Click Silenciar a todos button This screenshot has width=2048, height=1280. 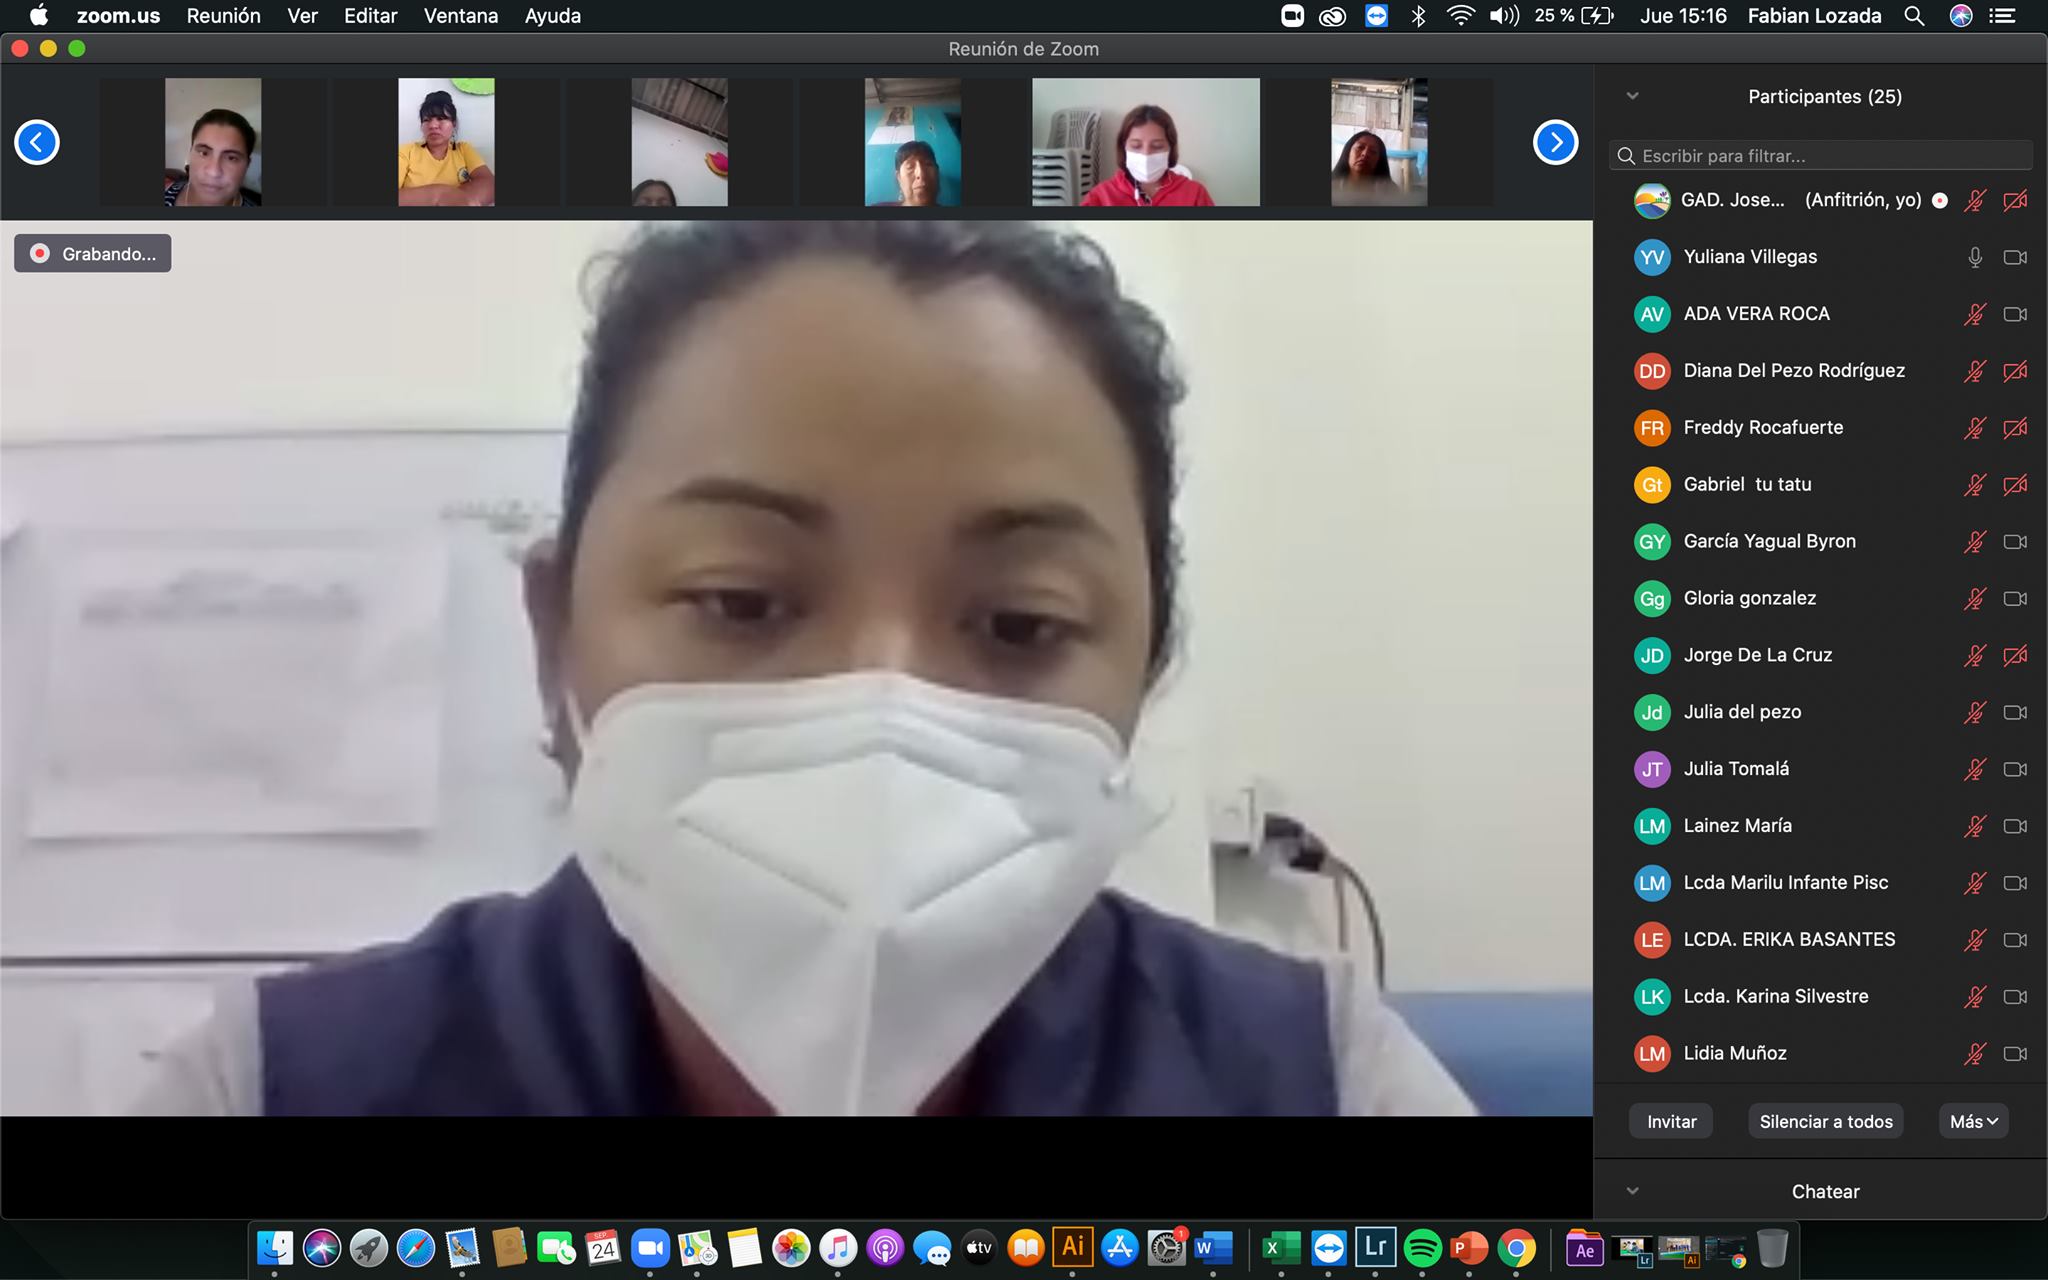[x=1826, y=1122]
